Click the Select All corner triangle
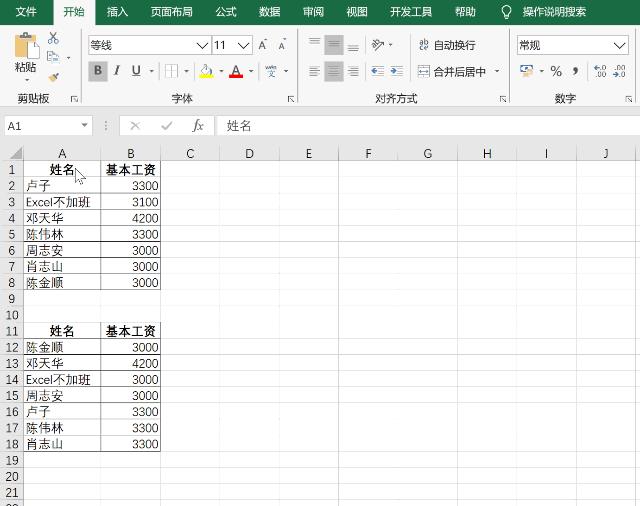The width and height of the screenshot is (640, 506). point(16,153)
